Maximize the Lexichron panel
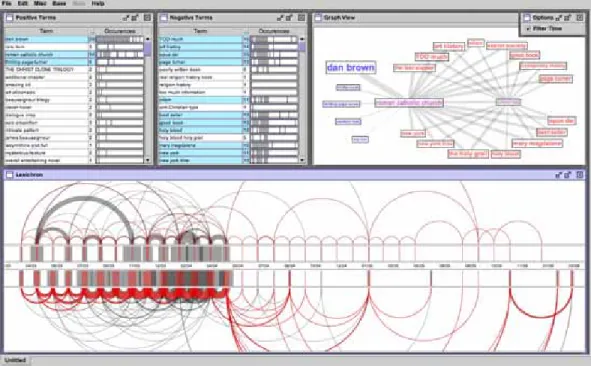 tap(568, 175)
